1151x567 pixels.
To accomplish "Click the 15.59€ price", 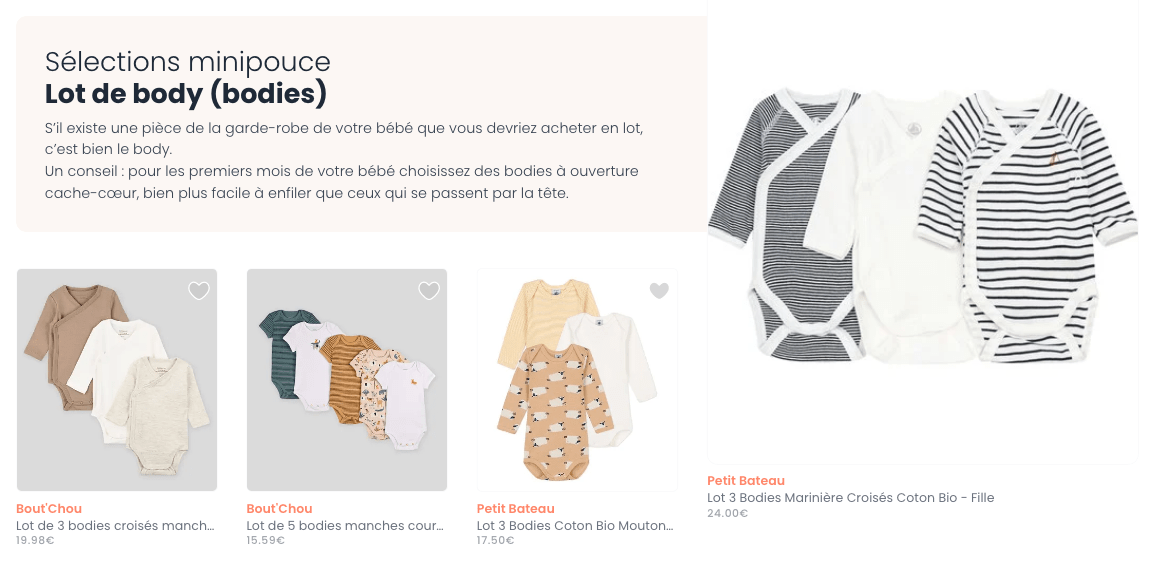I will coord(266,541).
